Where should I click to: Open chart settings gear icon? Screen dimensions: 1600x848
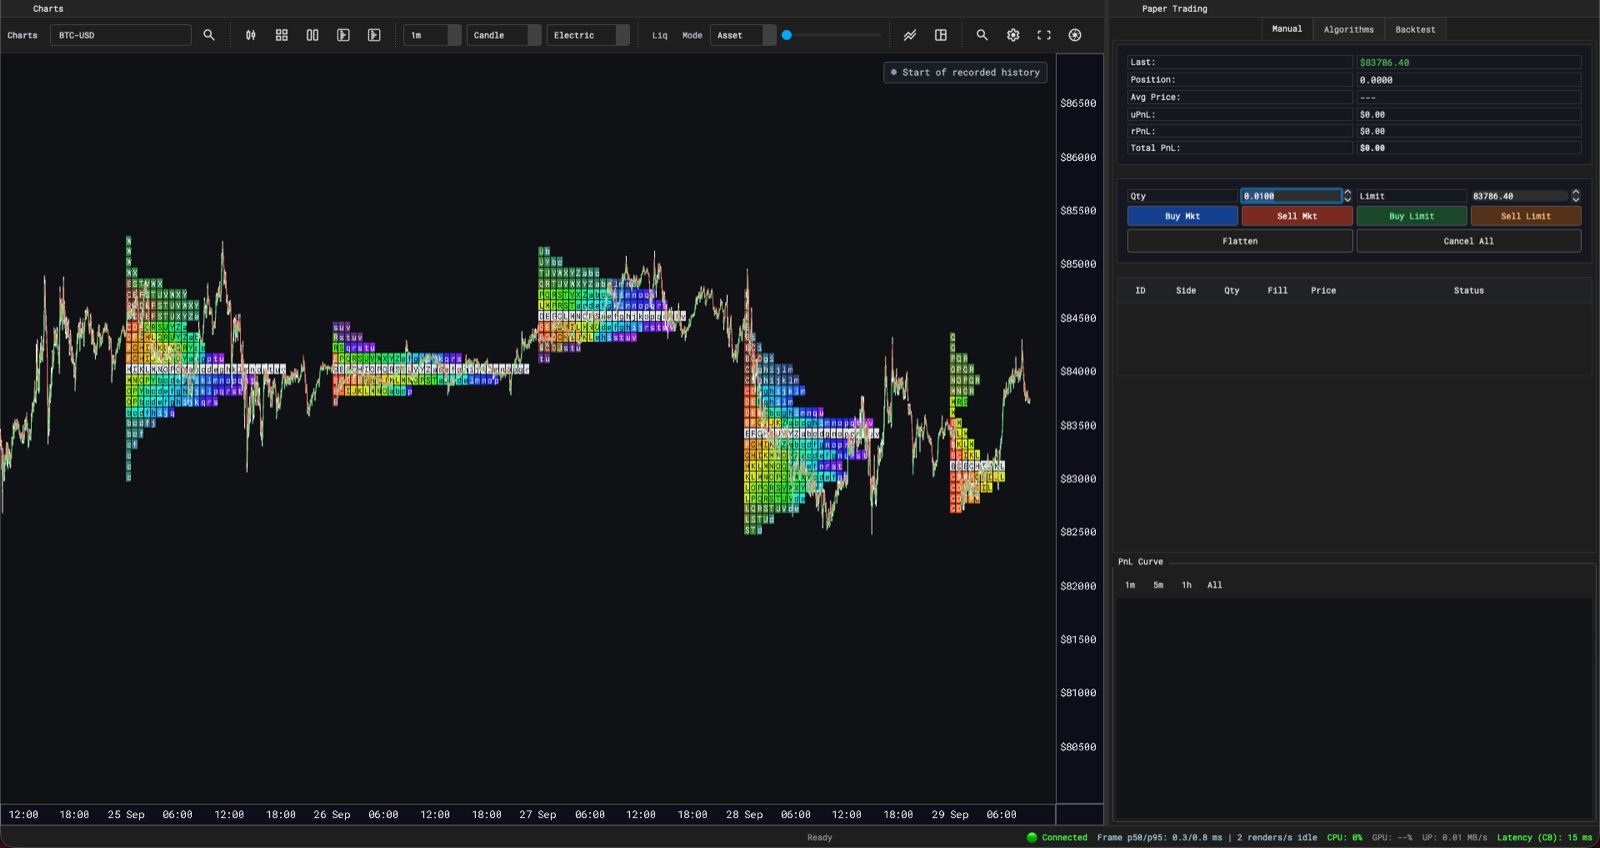pos(1013,35)
